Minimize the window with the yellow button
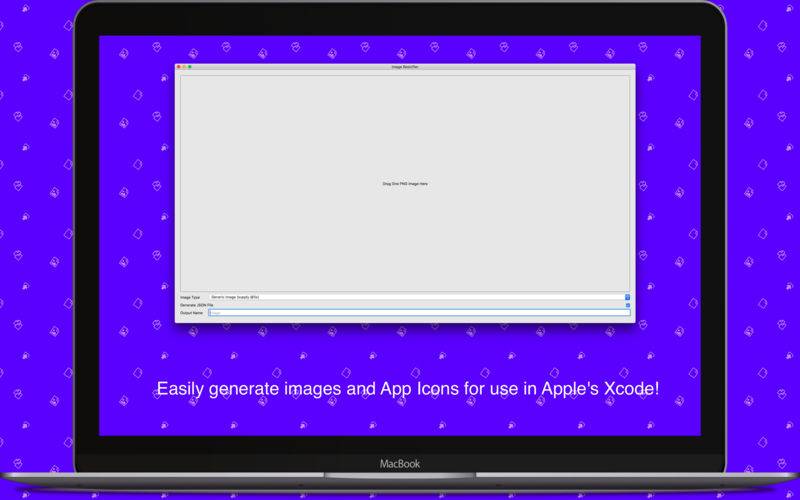This screenshot has width=800, height=500. 184,67
